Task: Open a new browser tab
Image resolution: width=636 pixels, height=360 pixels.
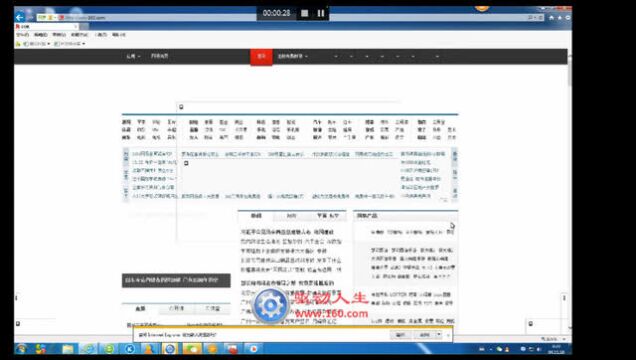Action: (x=84, y=26)
